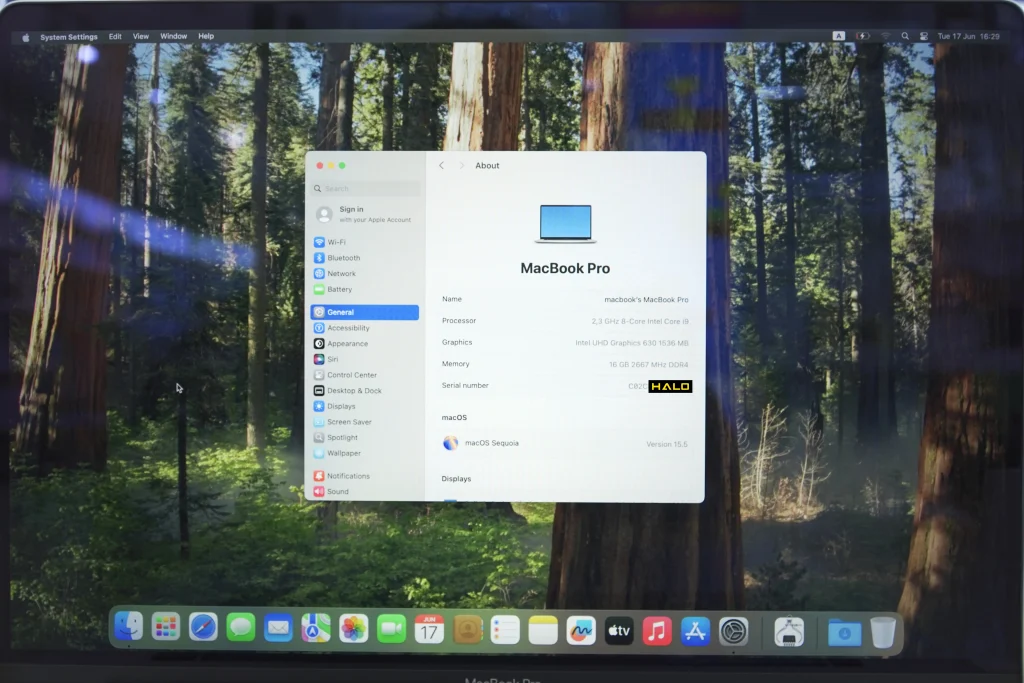Open Control Center from the menu bar
The height and width of the screenshot is (683, 1024).
click(923, 36)
